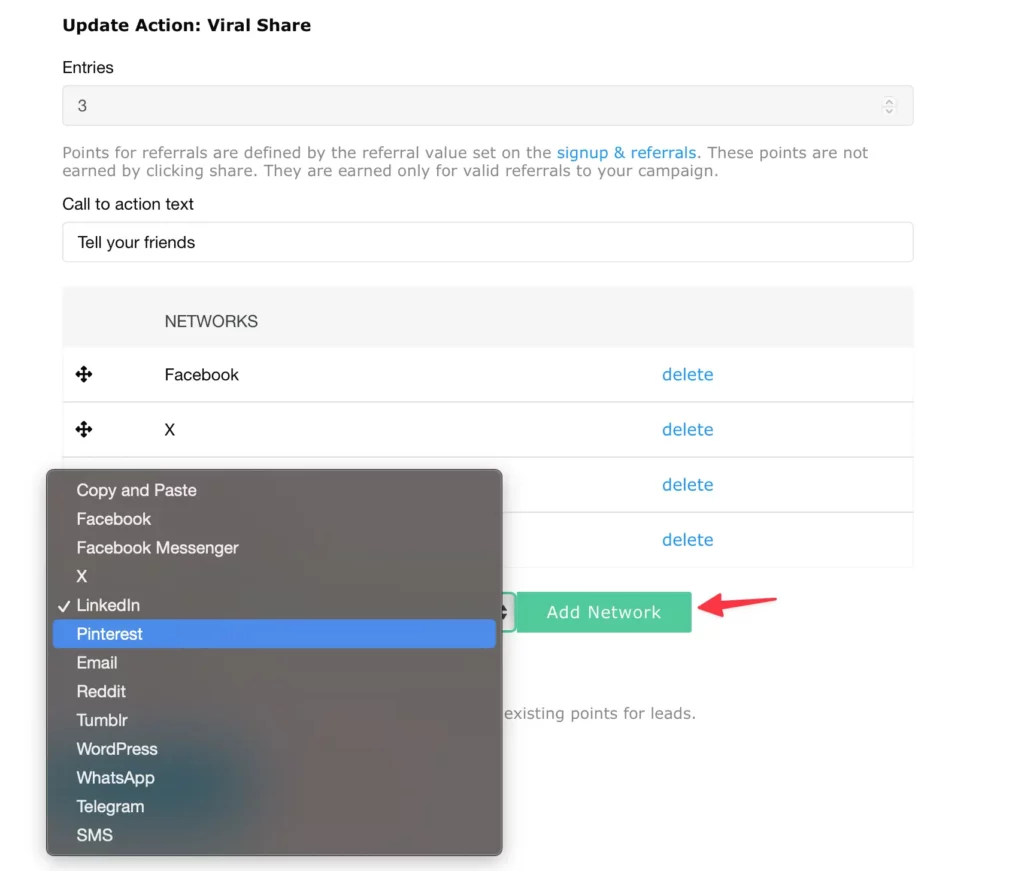This screenshot has height=871, width=1024.
Task: Select X in the dropdown list
Action: tap(274, 576)
